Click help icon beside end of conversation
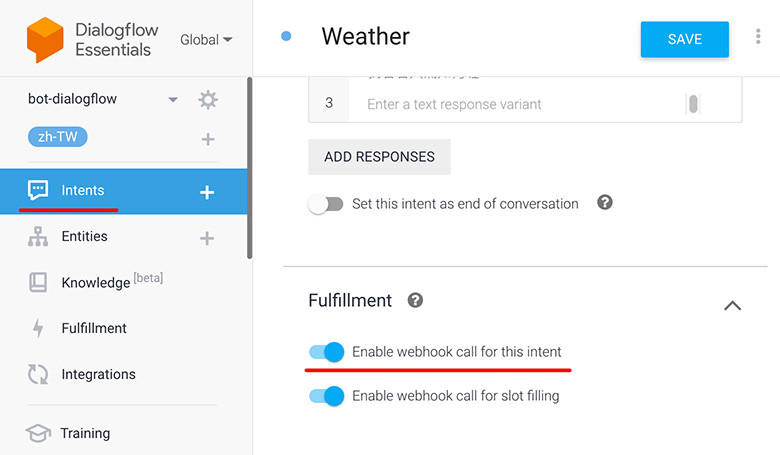 (604, 202)
